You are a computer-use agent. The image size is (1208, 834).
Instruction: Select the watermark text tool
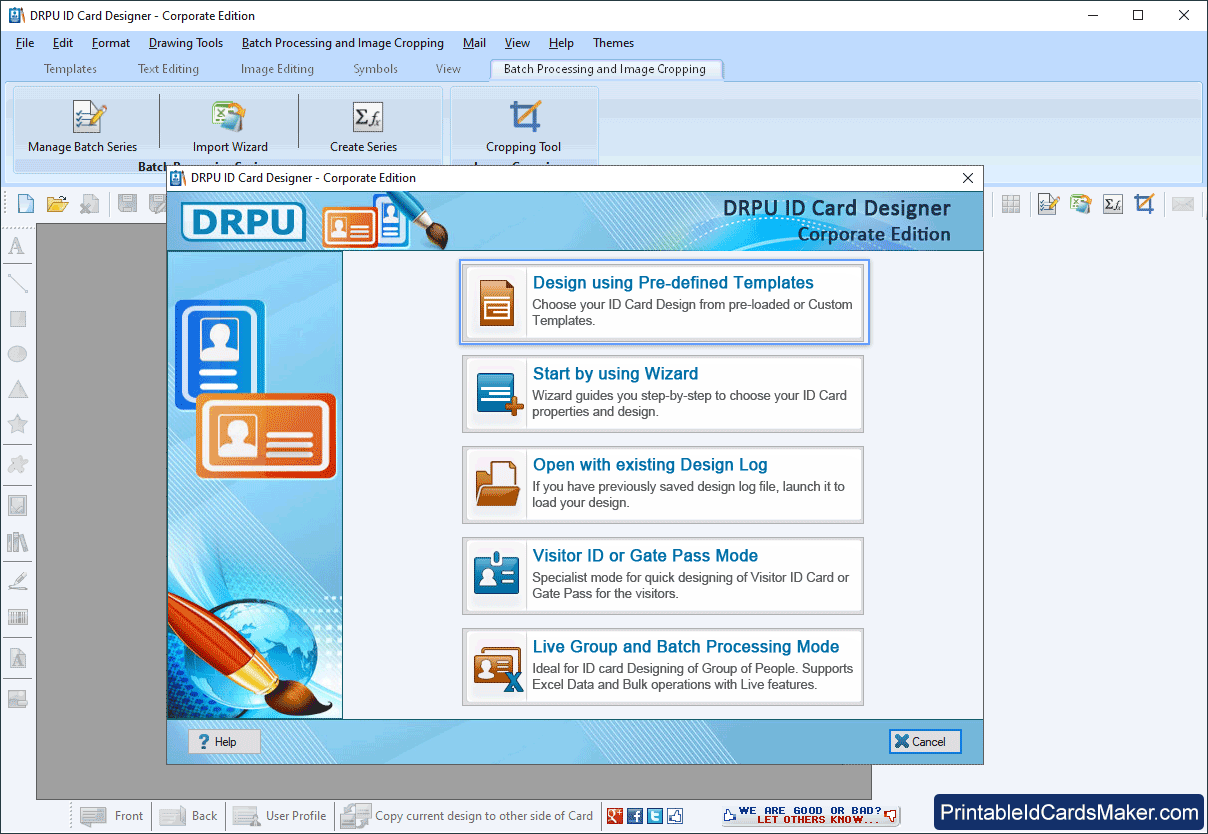click(x=17, y=659)
